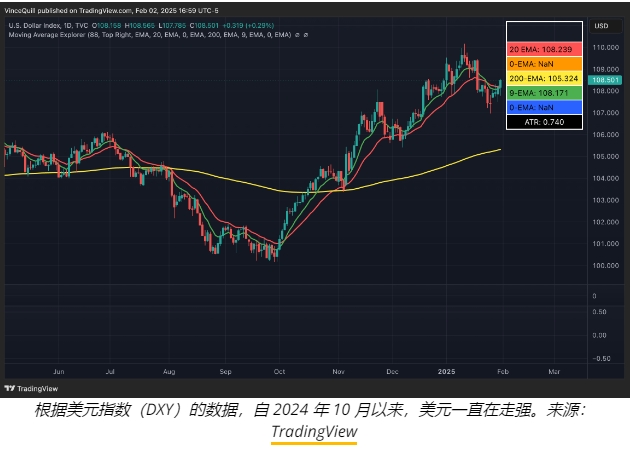Click the Jun label on time axis

pyautogui.click(x=59, y=372)
